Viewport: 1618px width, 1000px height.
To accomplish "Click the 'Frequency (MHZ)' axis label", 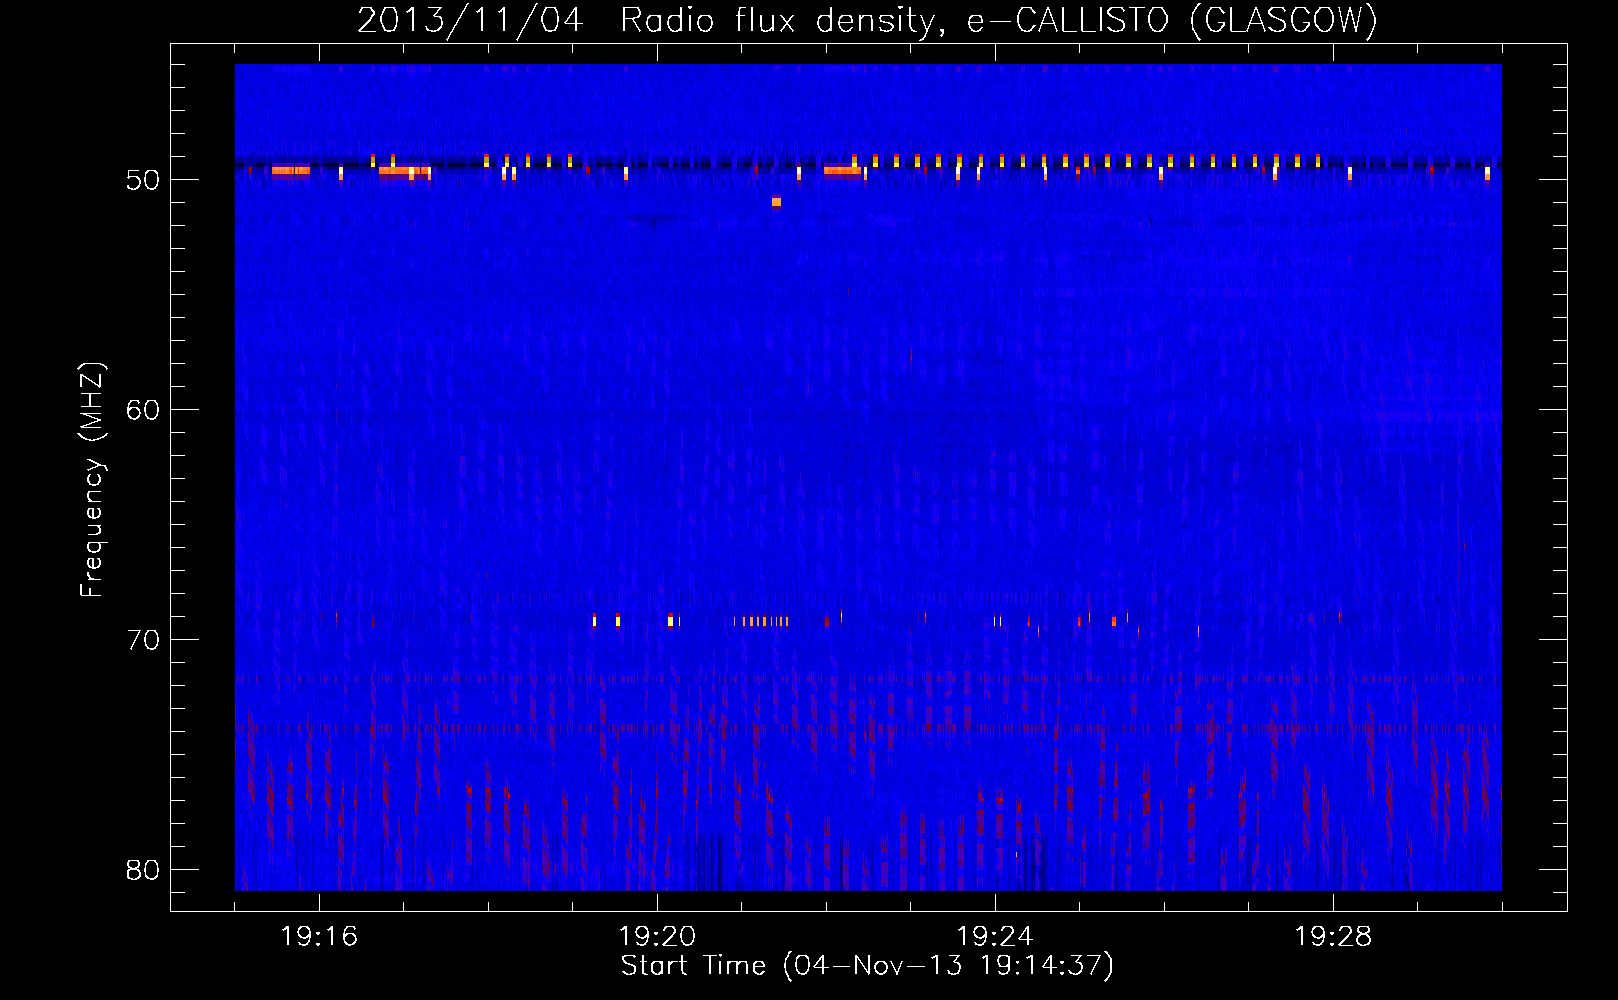I will click(92, 480).
